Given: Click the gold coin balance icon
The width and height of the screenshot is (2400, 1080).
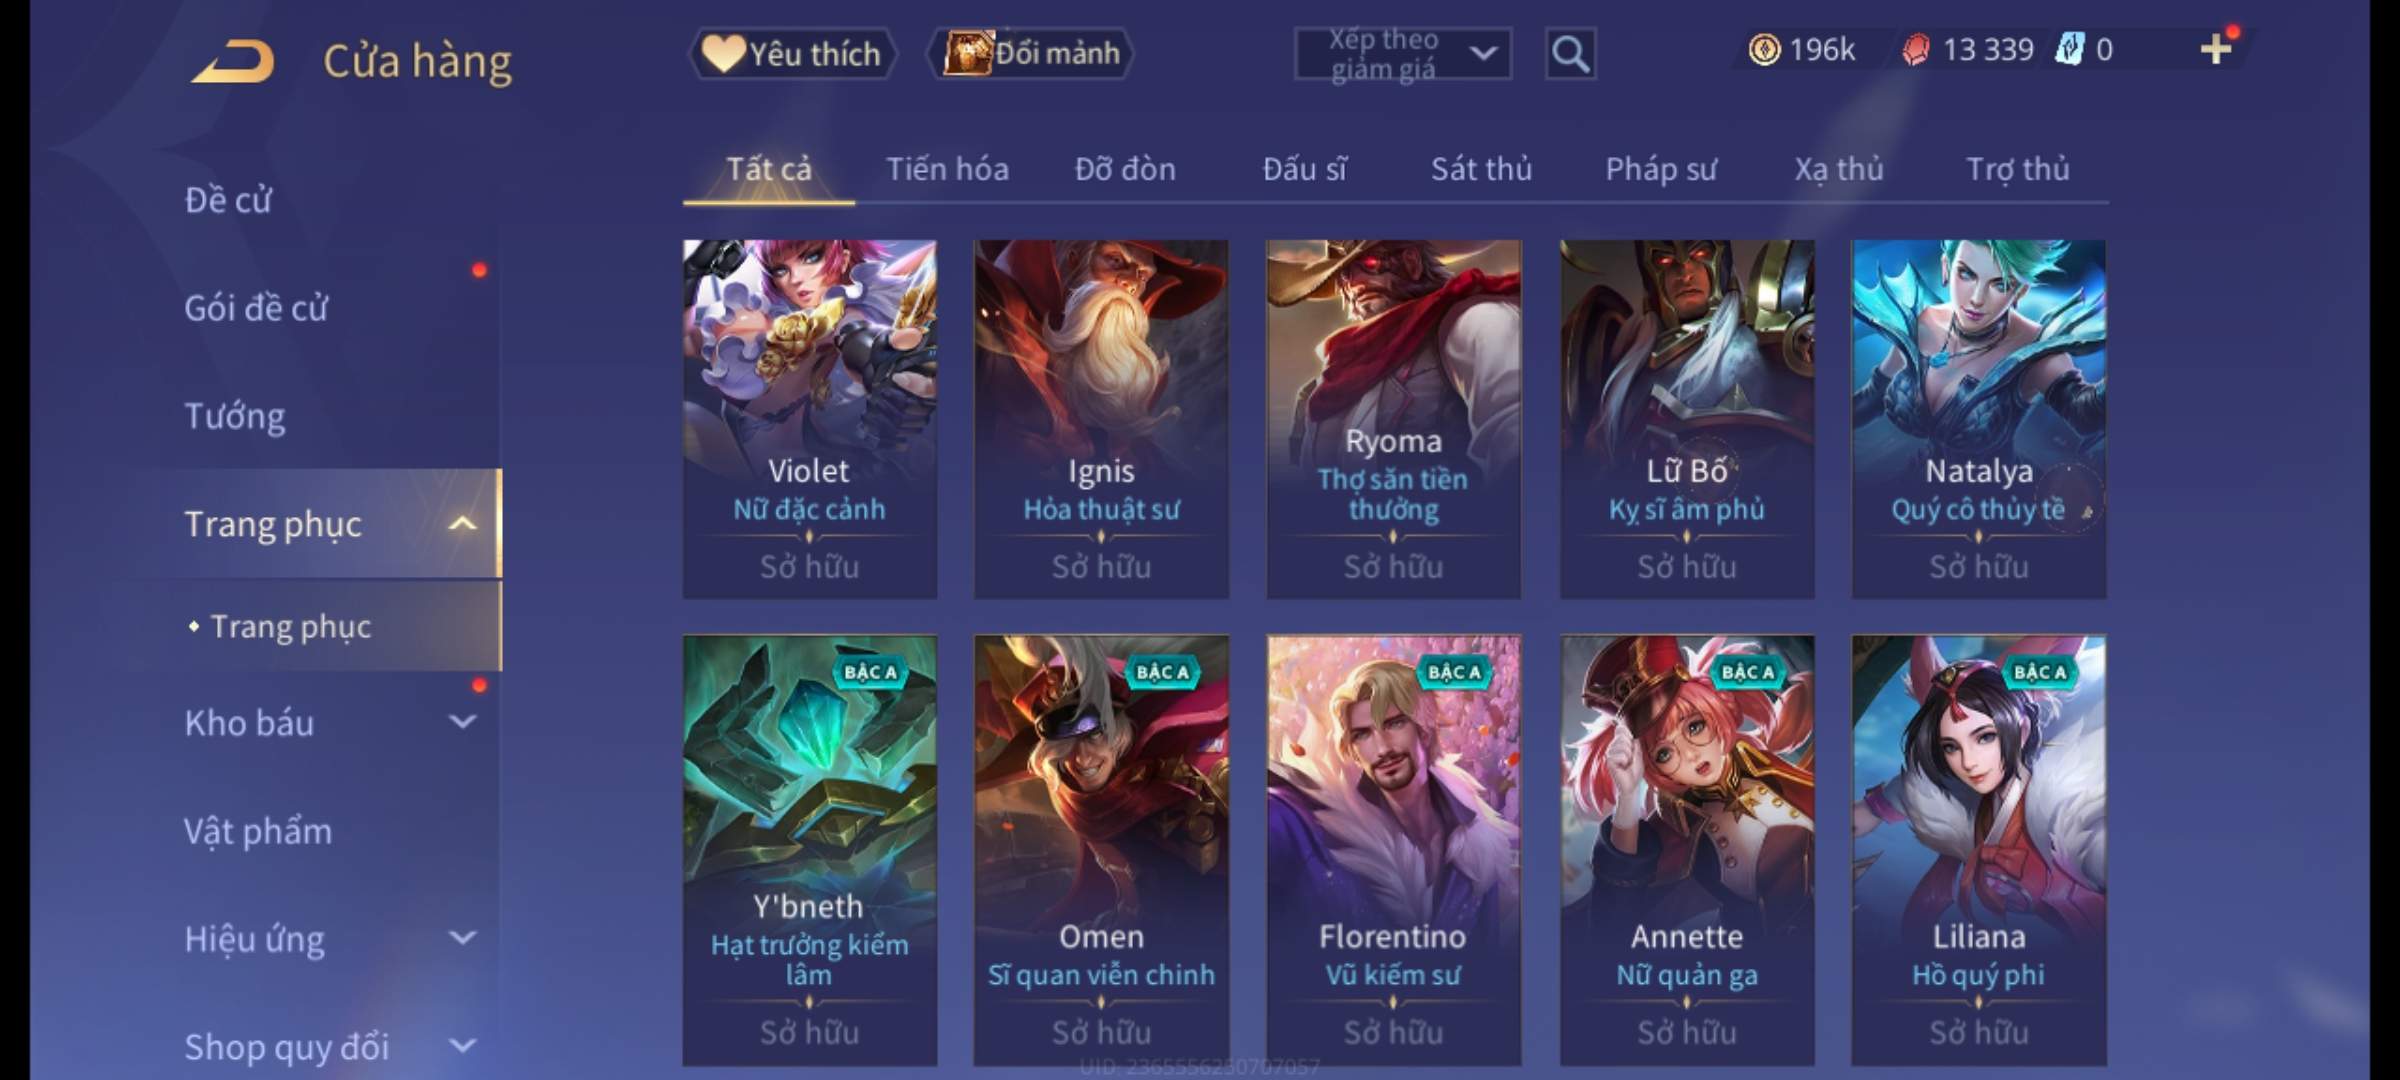Looking at the screenshot, I should [x=1764, y=50].
